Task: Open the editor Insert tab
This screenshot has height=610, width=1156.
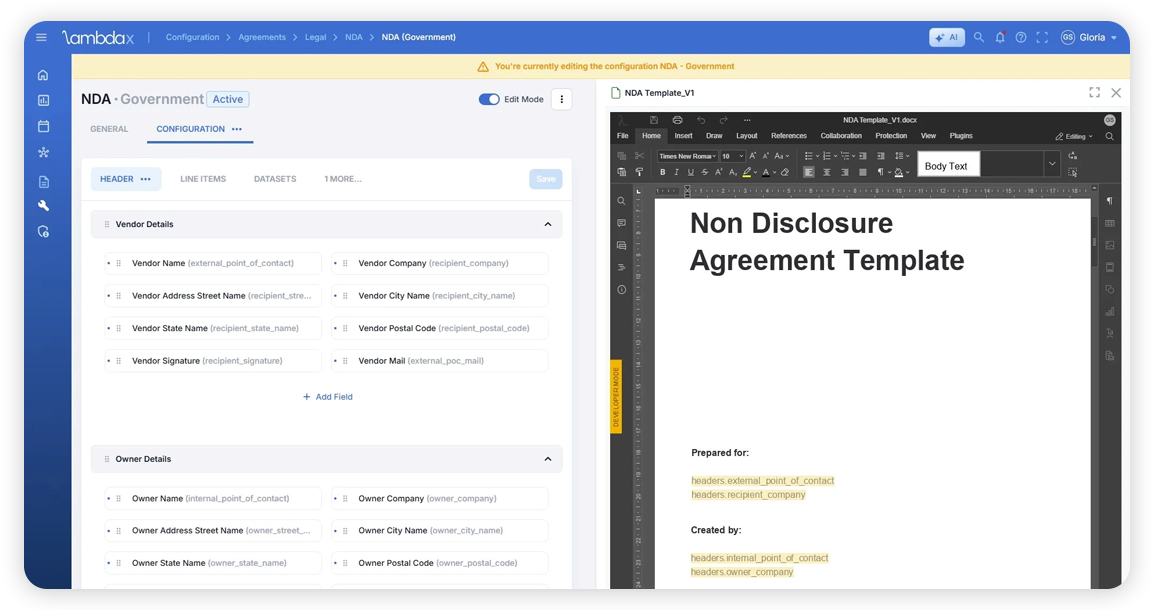Action: pyautogui.click(x=683, y=136)
